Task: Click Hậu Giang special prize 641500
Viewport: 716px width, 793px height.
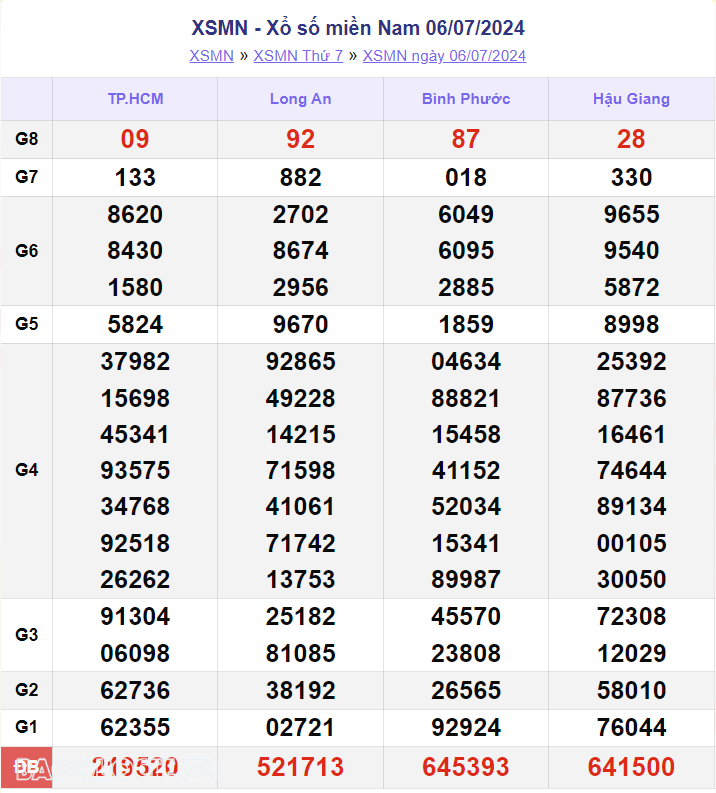Action: pos(631,767)
